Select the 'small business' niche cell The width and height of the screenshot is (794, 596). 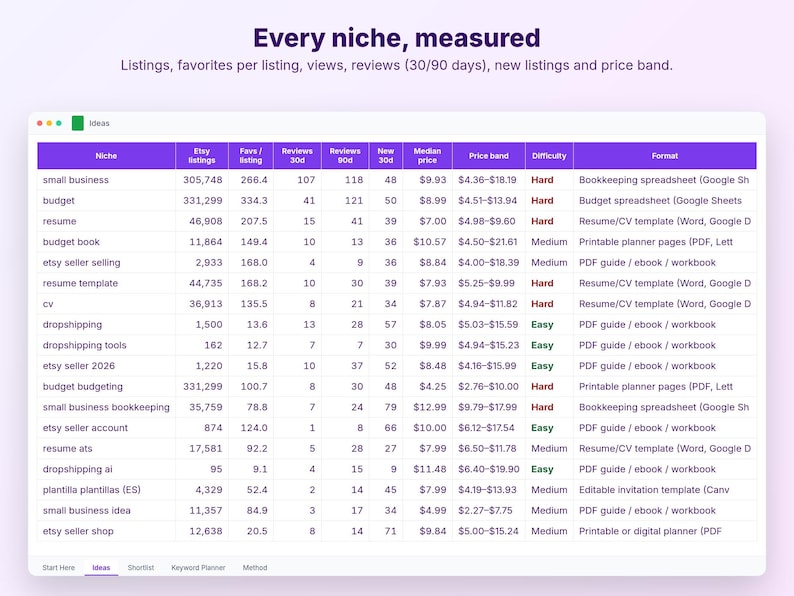pyautogui.click(x=106, y=180)
